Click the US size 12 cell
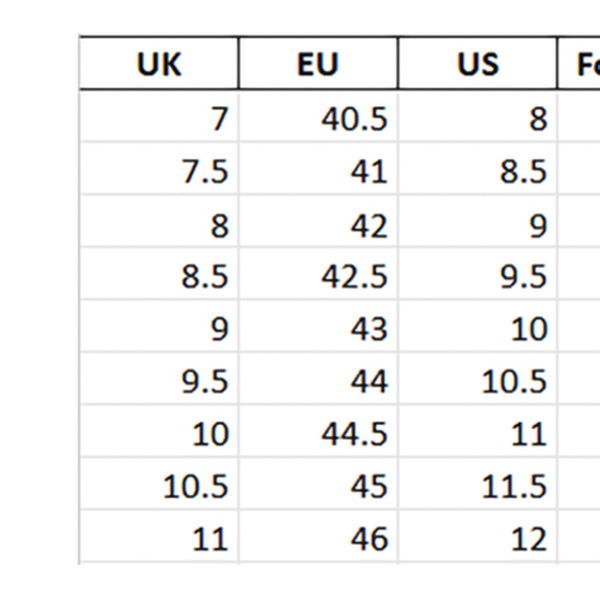 click(x=477, y=539)
